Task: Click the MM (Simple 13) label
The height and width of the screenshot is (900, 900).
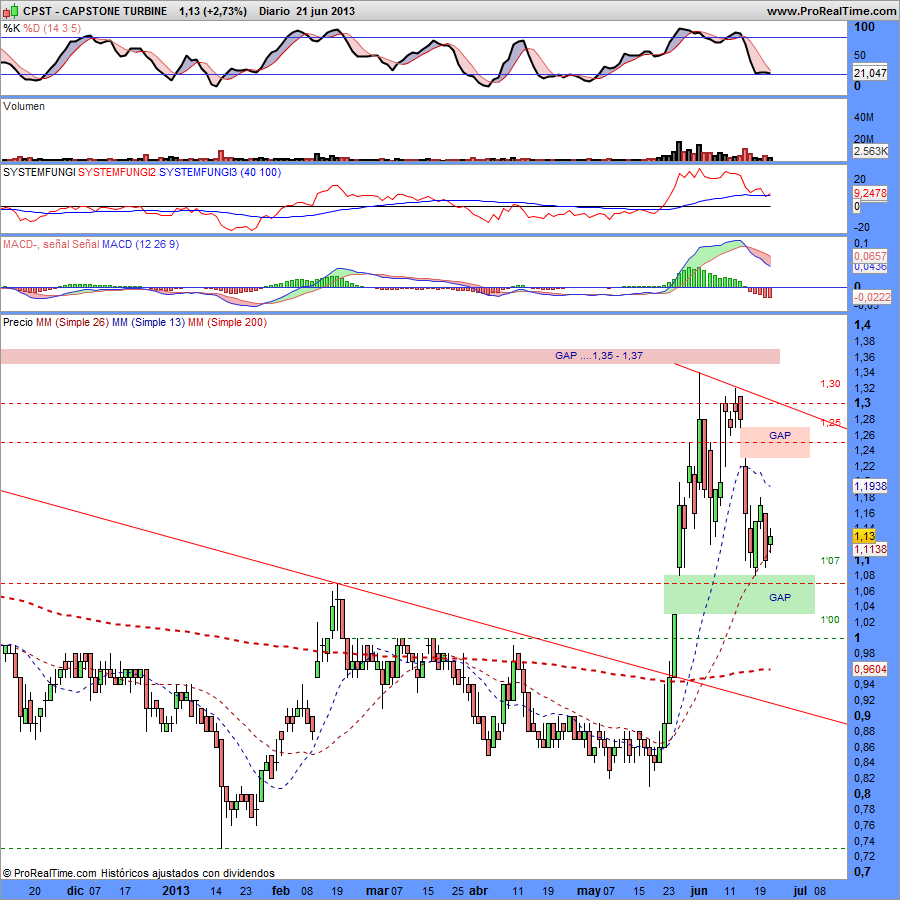Action: (x=148, y=323)
